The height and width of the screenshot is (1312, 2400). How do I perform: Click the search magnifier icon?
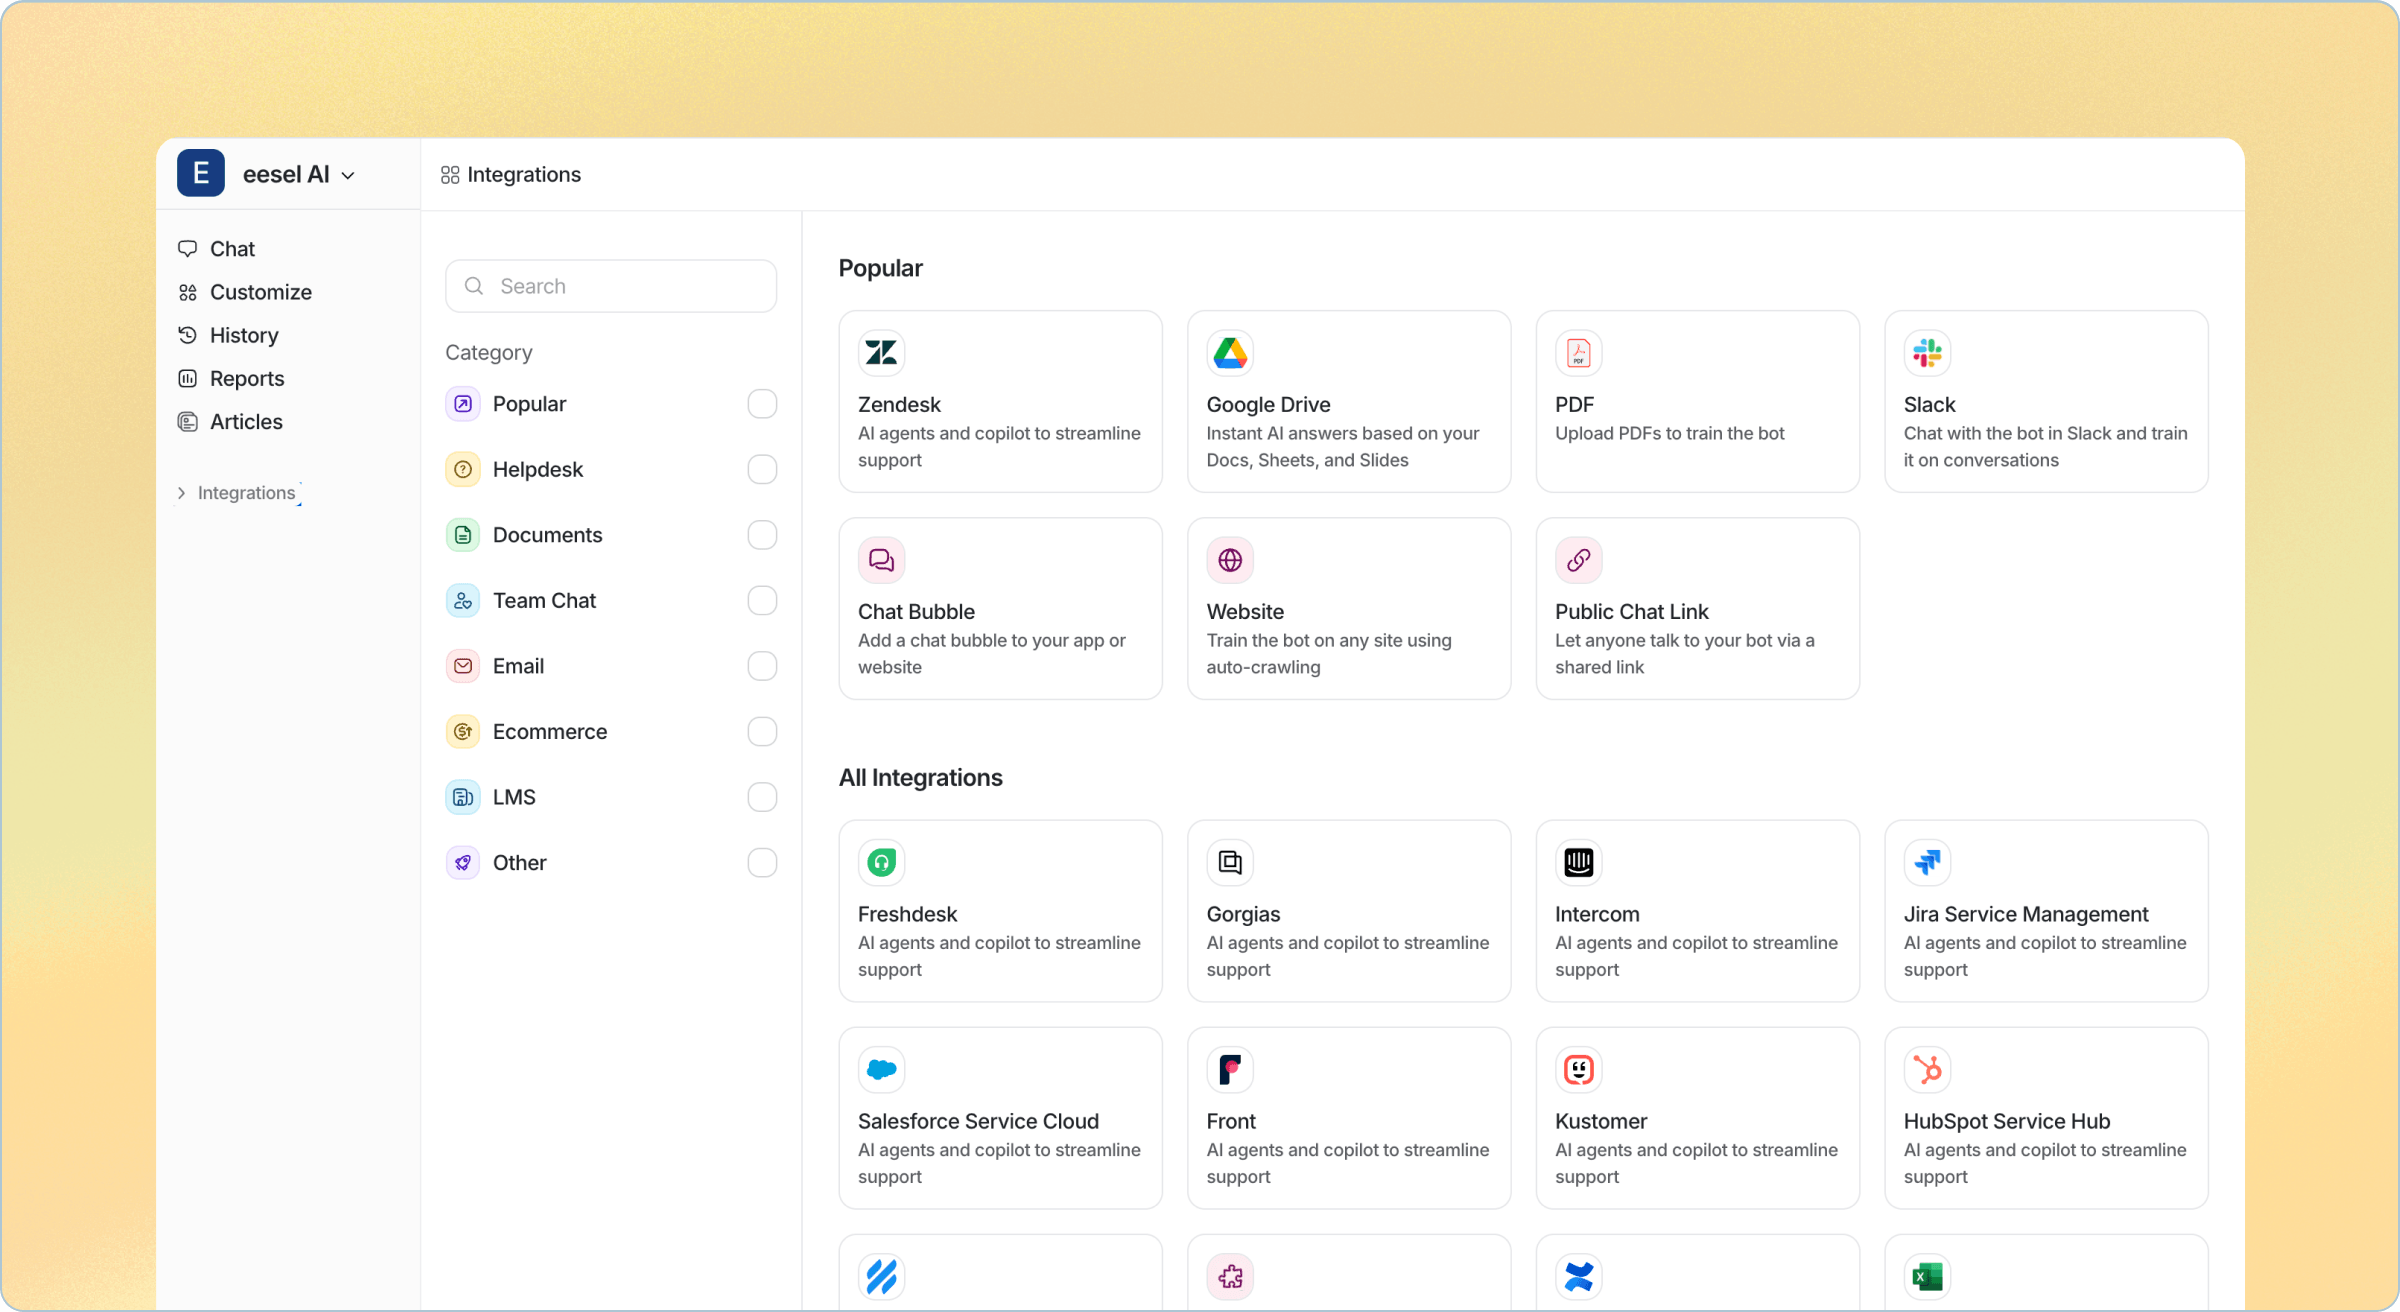point(474,286)
